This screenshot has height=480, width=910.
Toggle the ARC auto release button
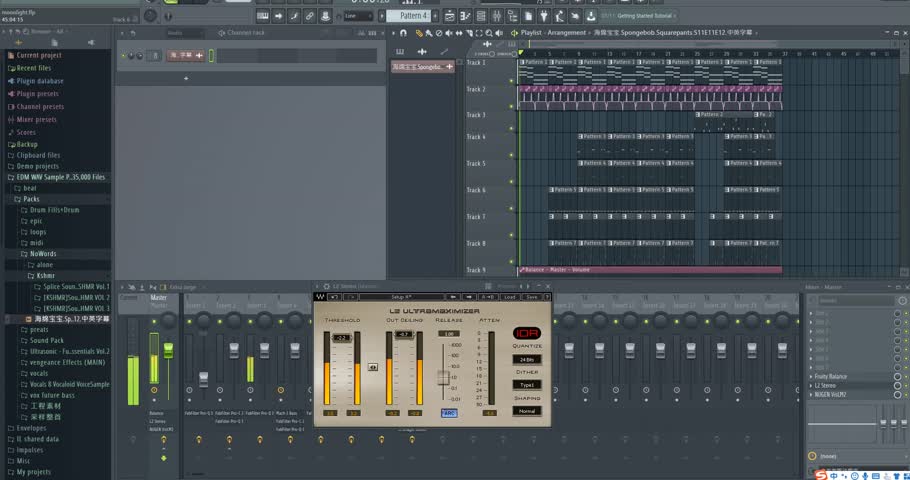[449, 411]
